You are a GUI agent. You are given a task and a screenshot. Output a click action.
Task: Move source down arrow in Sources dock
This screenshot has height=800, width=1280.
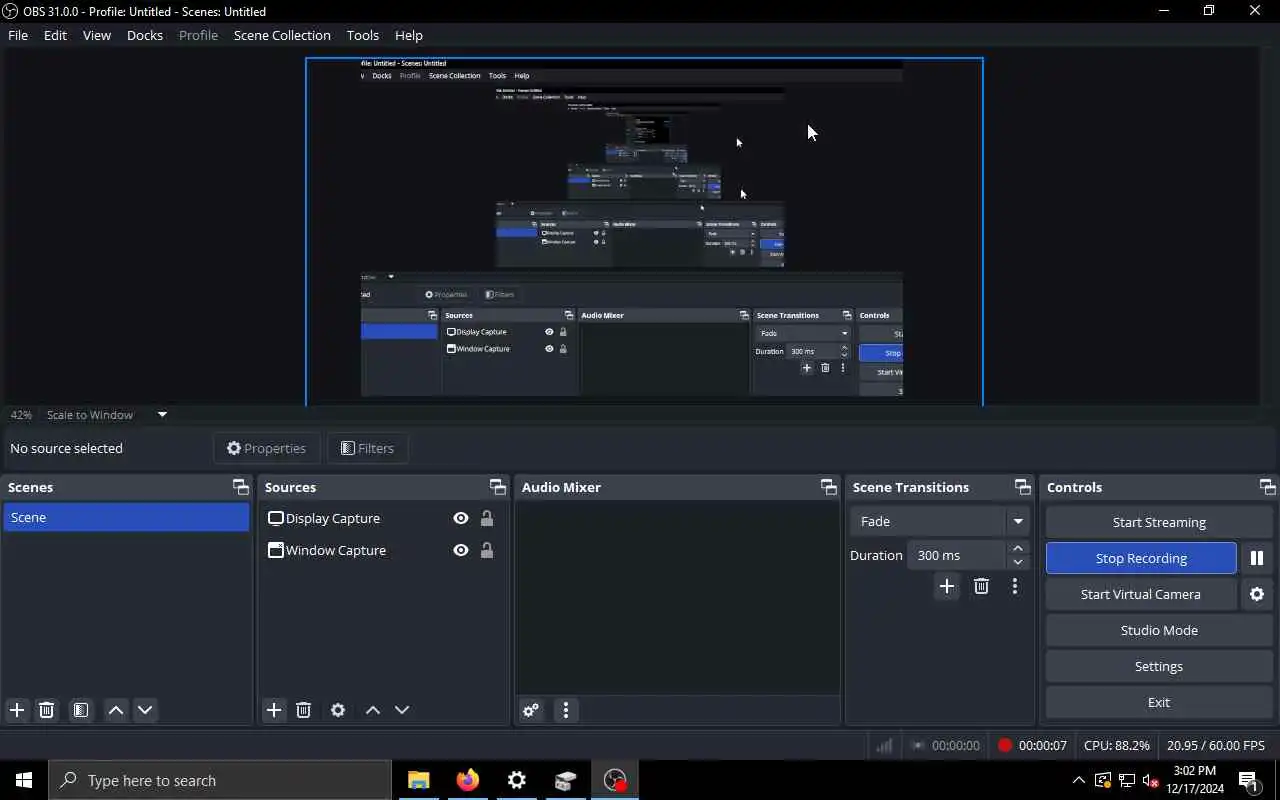point(402,710)
